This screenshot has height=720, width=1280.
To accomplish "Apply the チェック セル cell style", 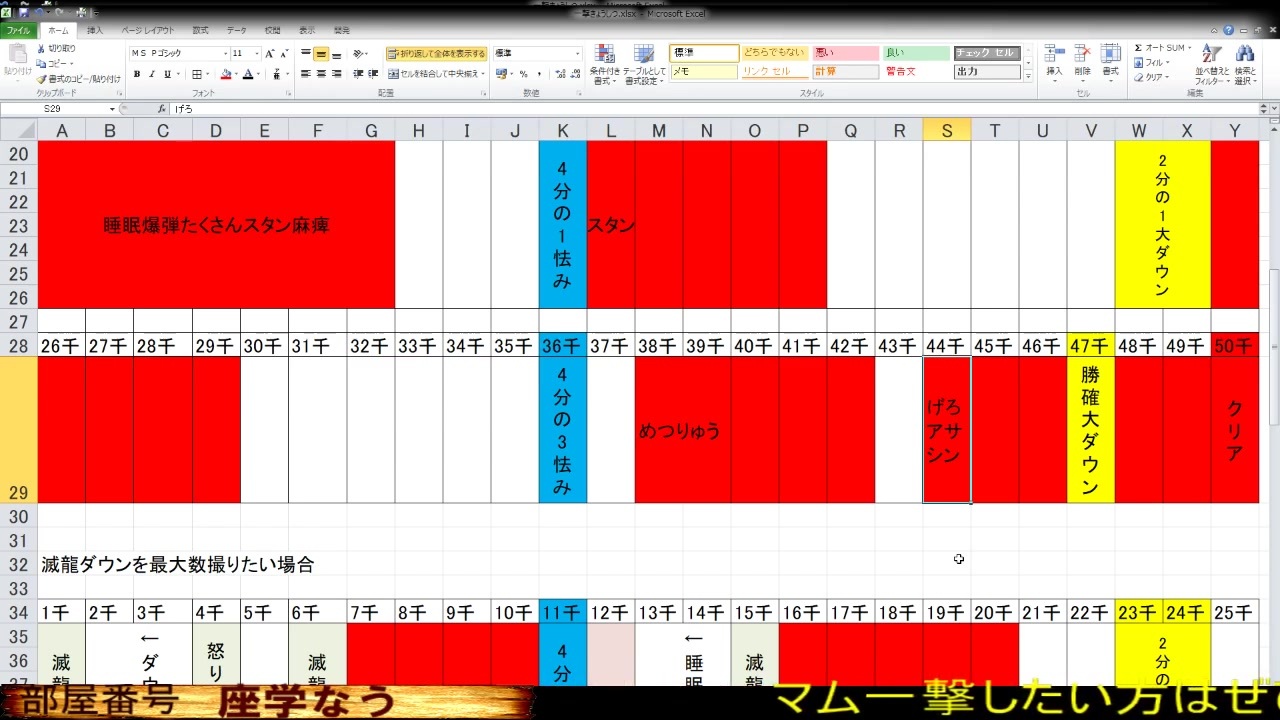I will [986, 51].
